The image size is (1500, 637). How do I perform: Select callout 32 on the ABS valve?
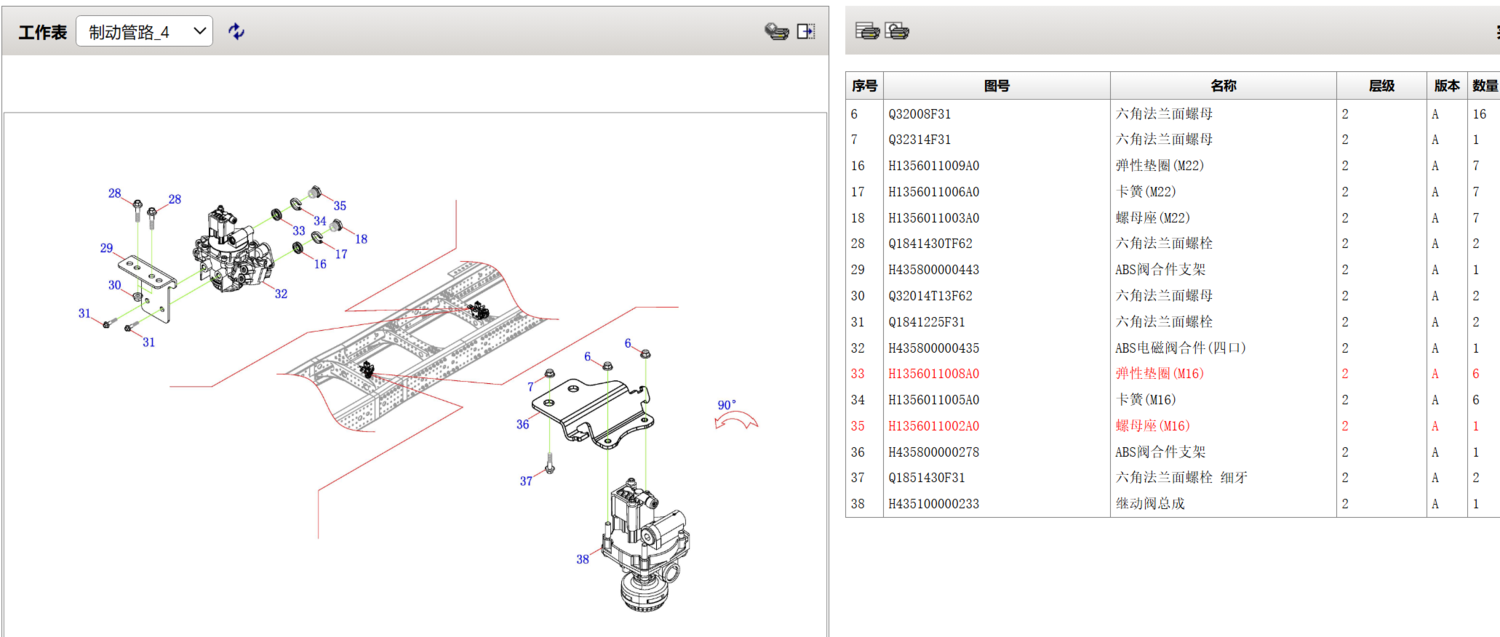tap(281, 294)
